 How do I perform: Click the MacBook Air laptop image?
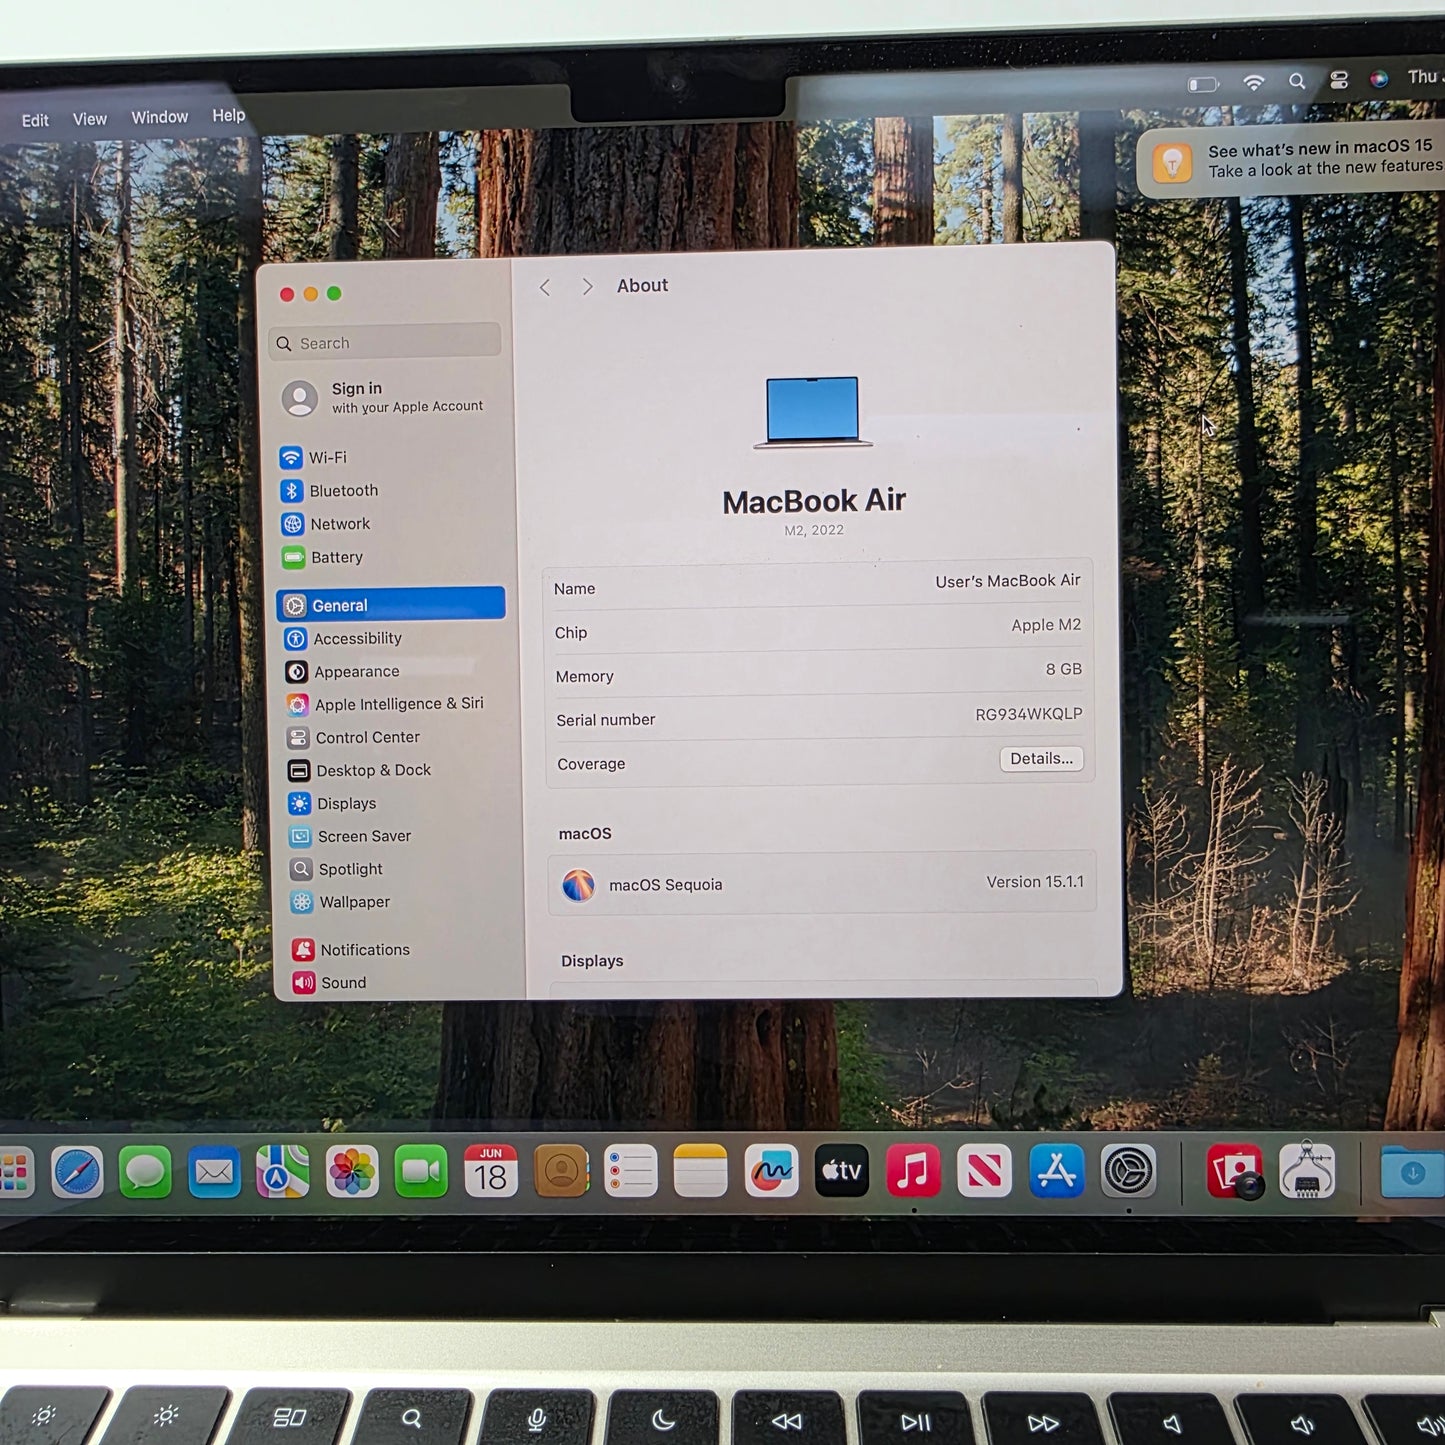click(x=813, y=412)
